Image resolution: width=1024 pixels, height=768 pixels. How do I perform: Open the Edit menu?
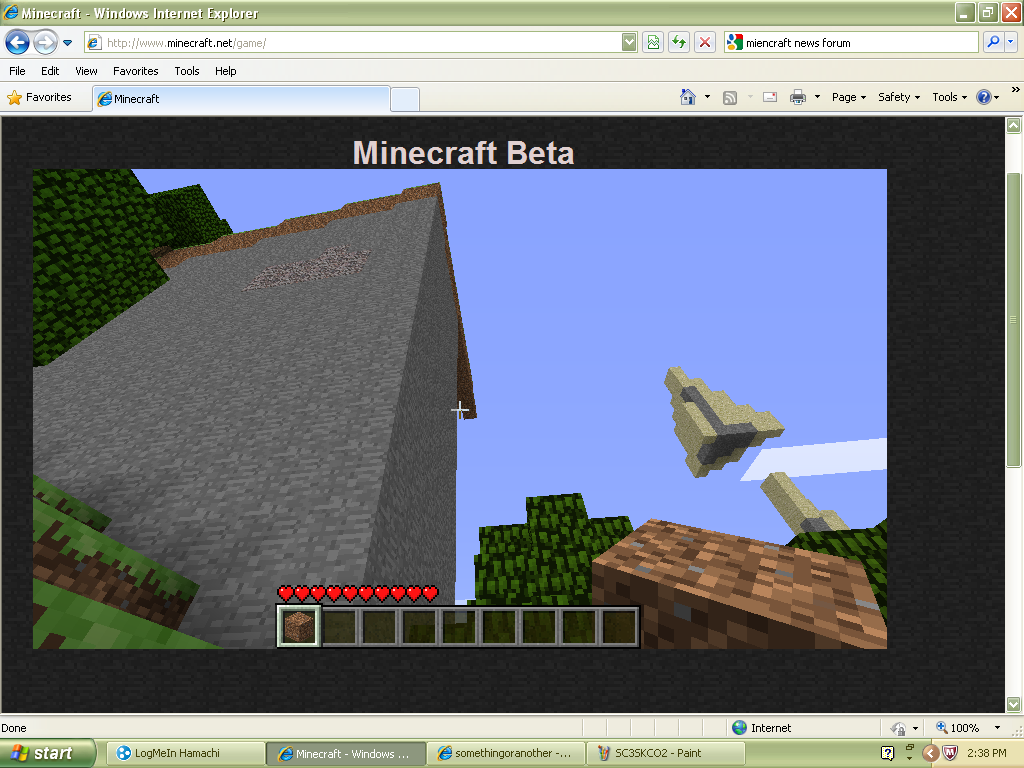[x=50, y=71]
